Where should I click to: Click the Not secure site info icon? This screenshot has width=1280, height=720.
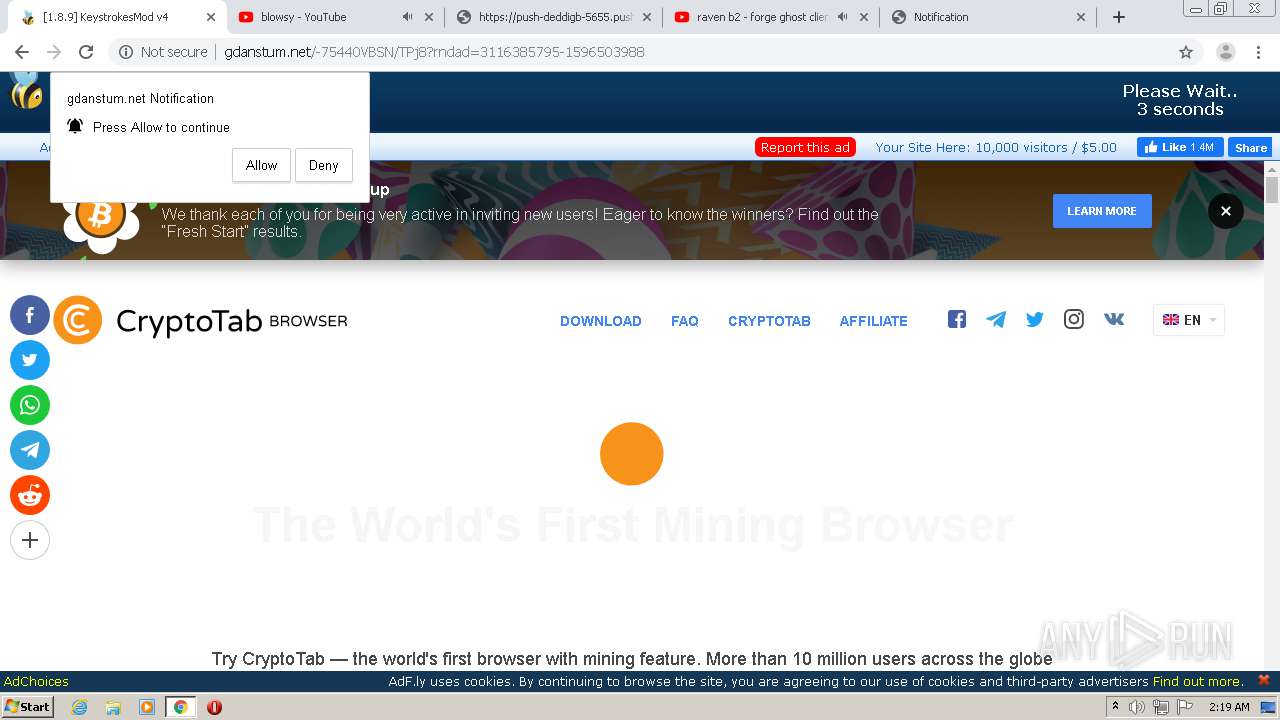(x=126, y=52)
